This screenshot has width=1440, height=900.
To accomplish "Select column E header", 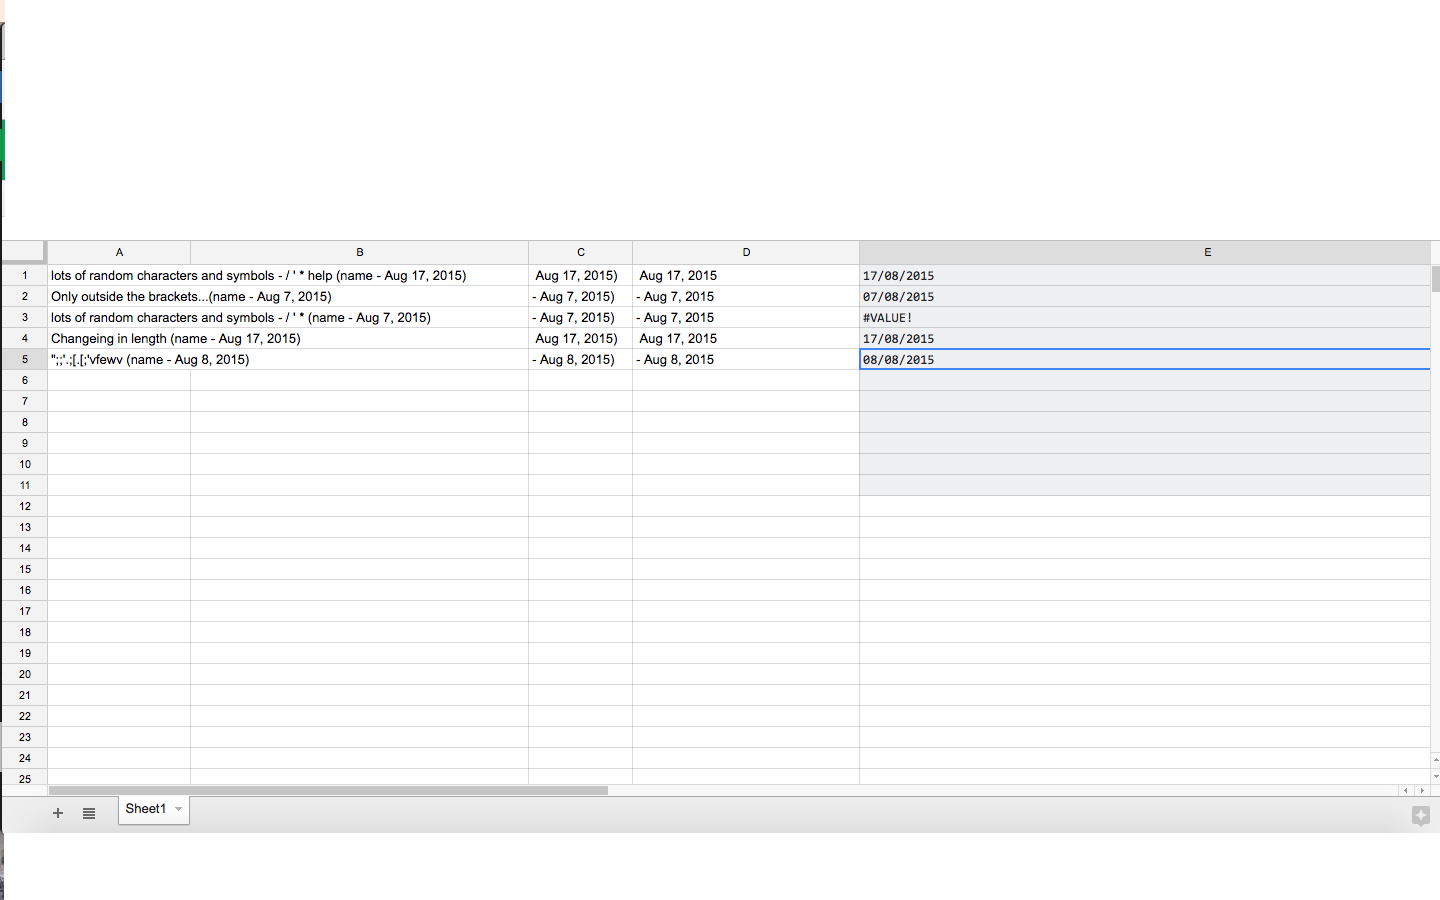I will 1207,252.
